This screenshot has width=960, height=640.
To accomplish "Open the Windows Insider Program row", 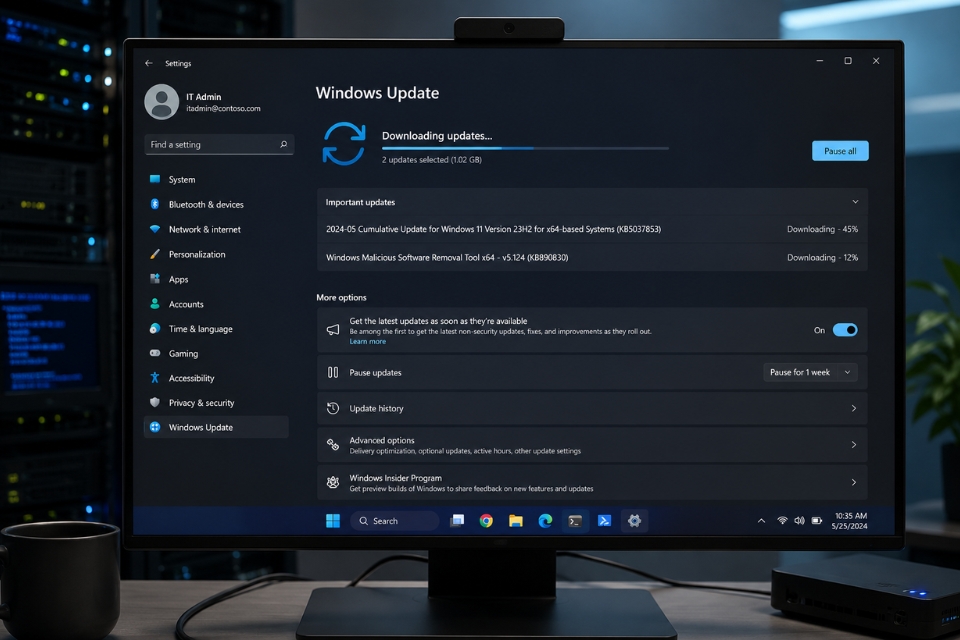I will click(x=592, y=483).
